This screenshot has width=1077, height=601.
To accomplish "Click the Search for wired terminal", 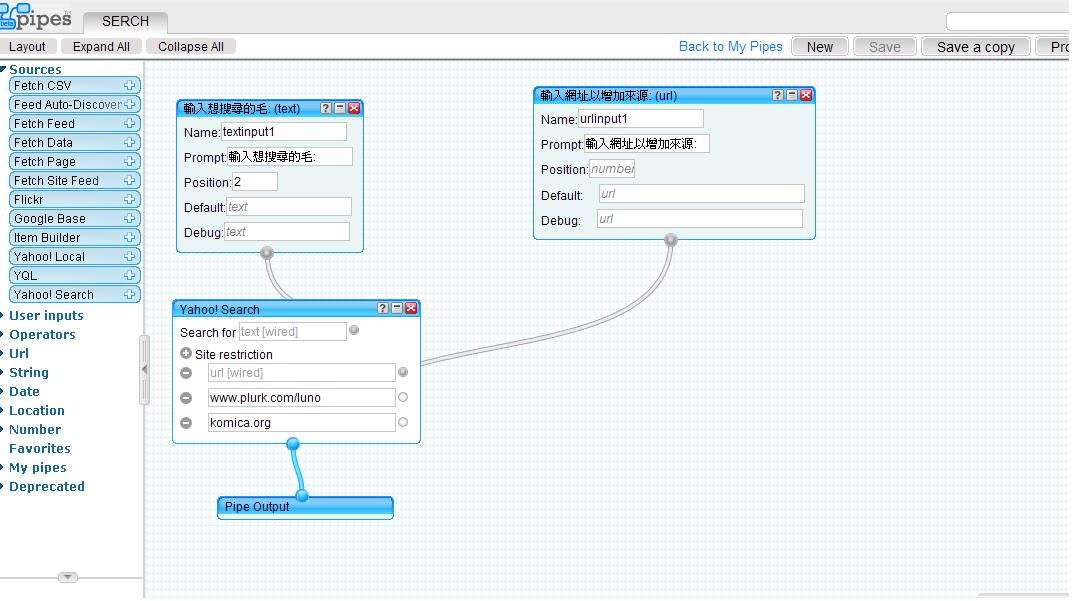I will click(x=354, y=330).
